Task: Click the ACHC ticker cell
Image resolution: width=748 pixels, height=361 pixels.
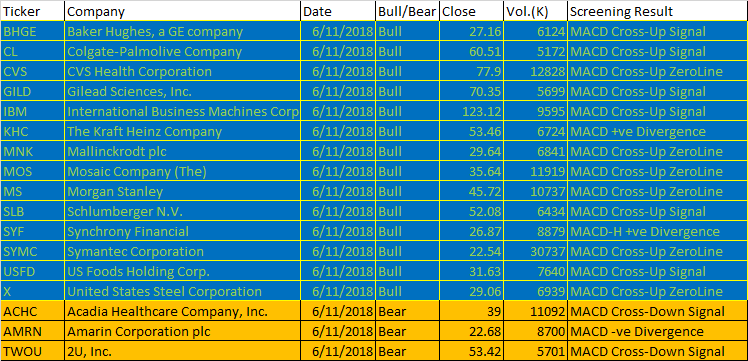Action: (32, 311)
